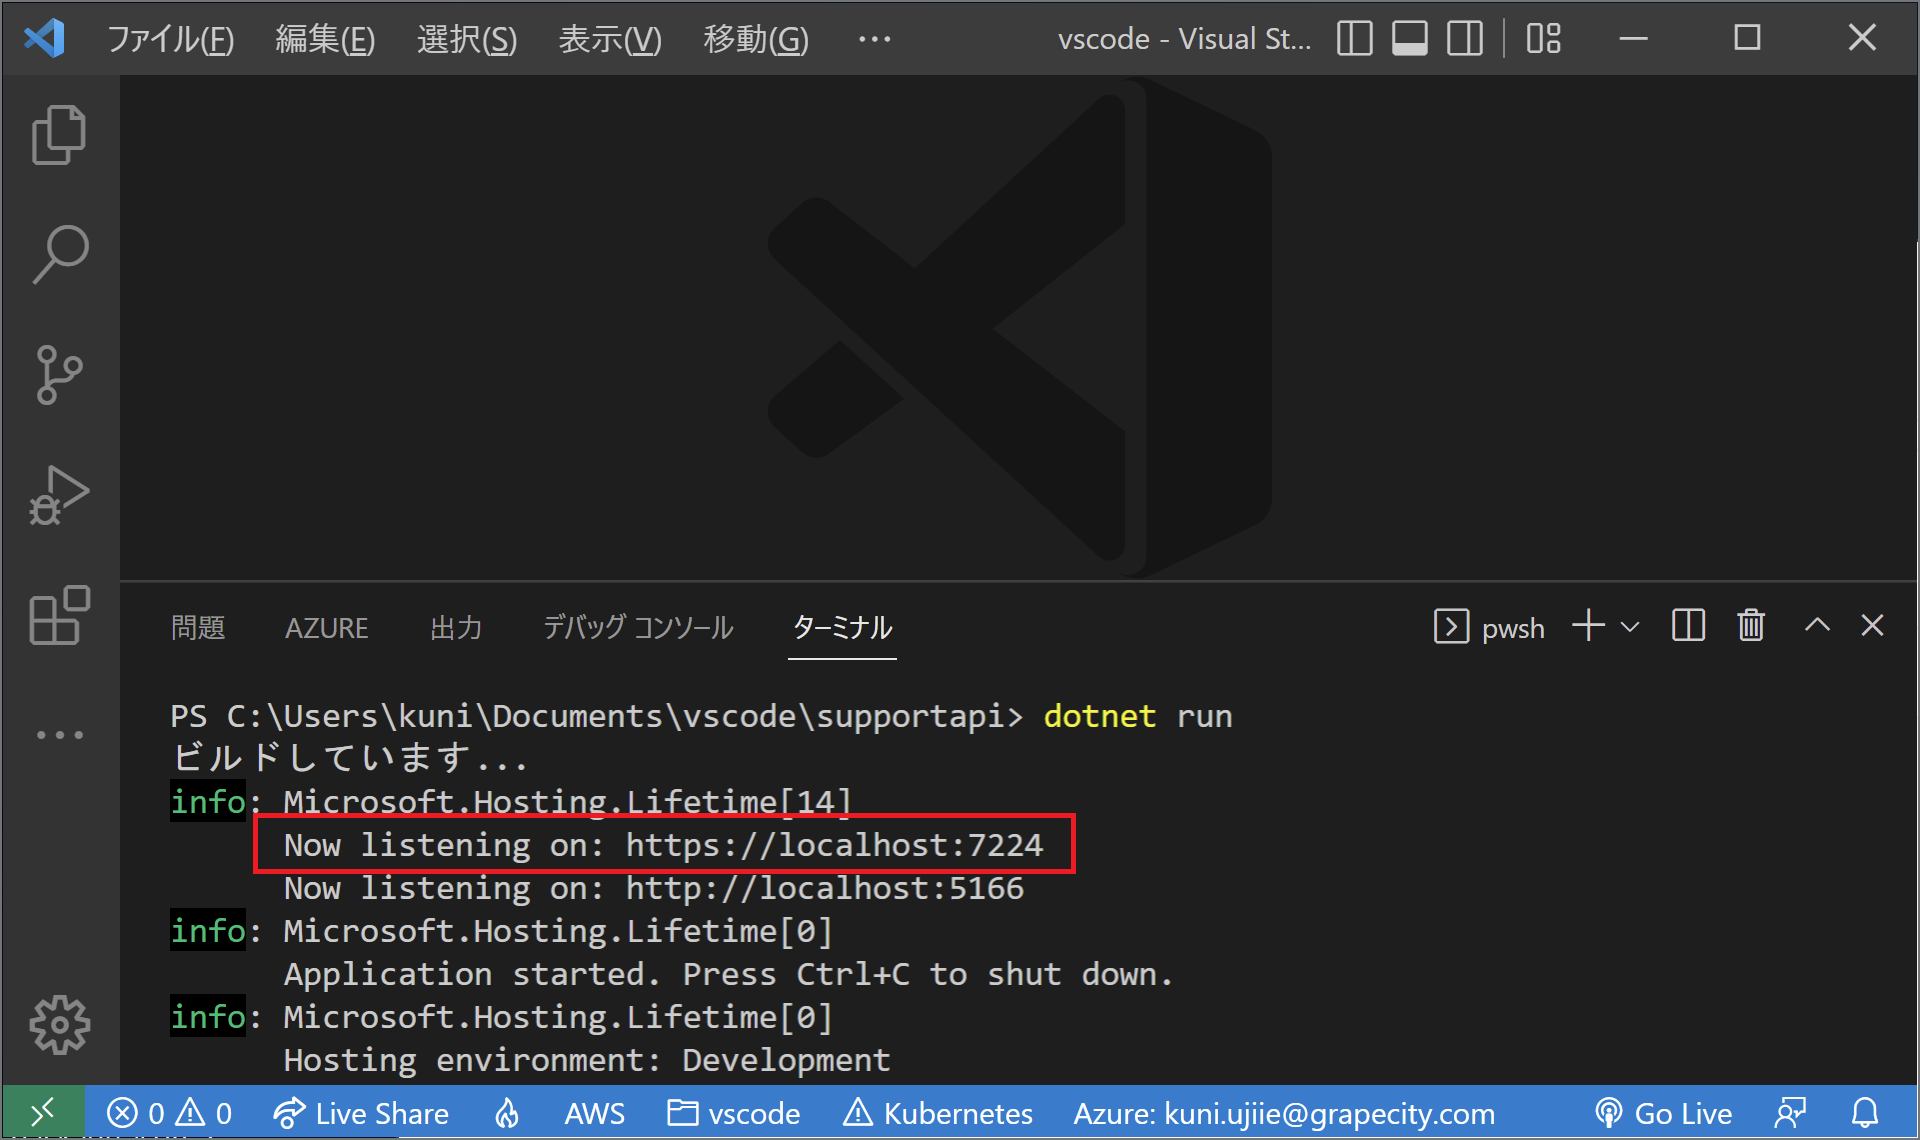Open the Manage gear settings menu
The height and width of the screenshot is (1140, 1920).
coord(60,1025)
